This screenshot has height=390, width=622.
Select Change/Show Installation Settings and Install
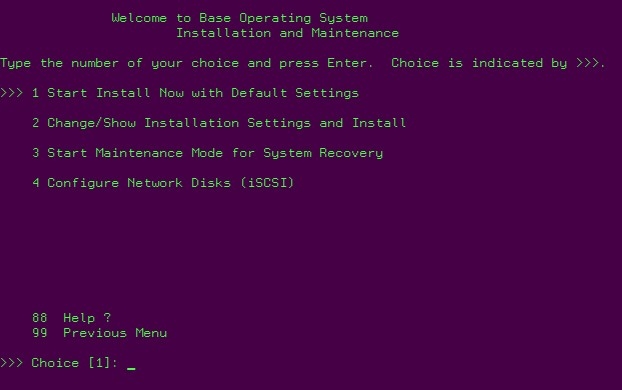pos(219,123)
